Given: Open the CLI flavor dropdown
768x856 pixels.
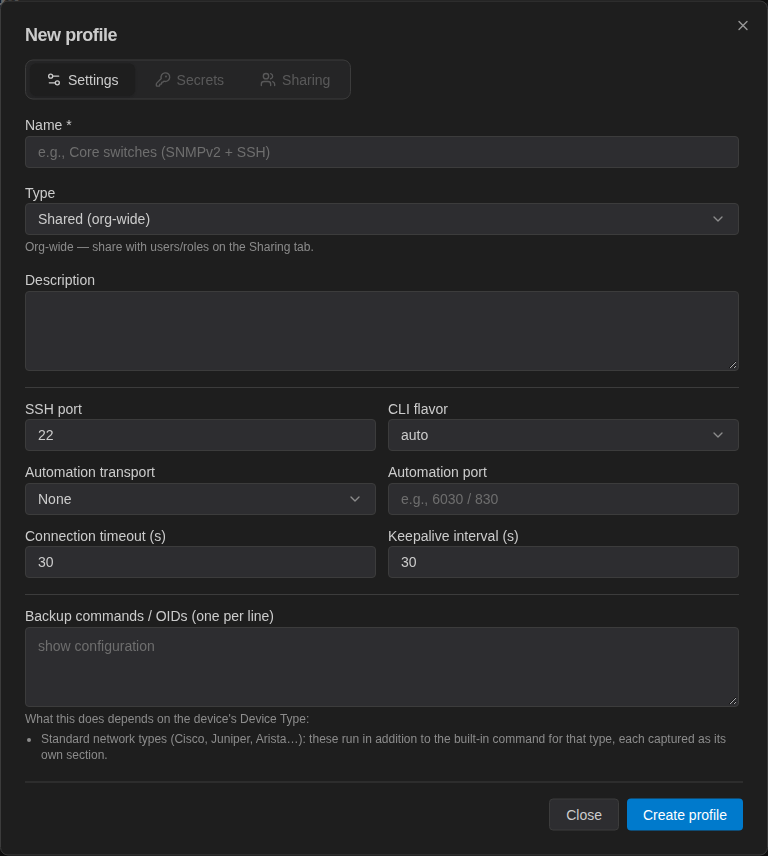Looking at the screenshot, I should [563, 435].
